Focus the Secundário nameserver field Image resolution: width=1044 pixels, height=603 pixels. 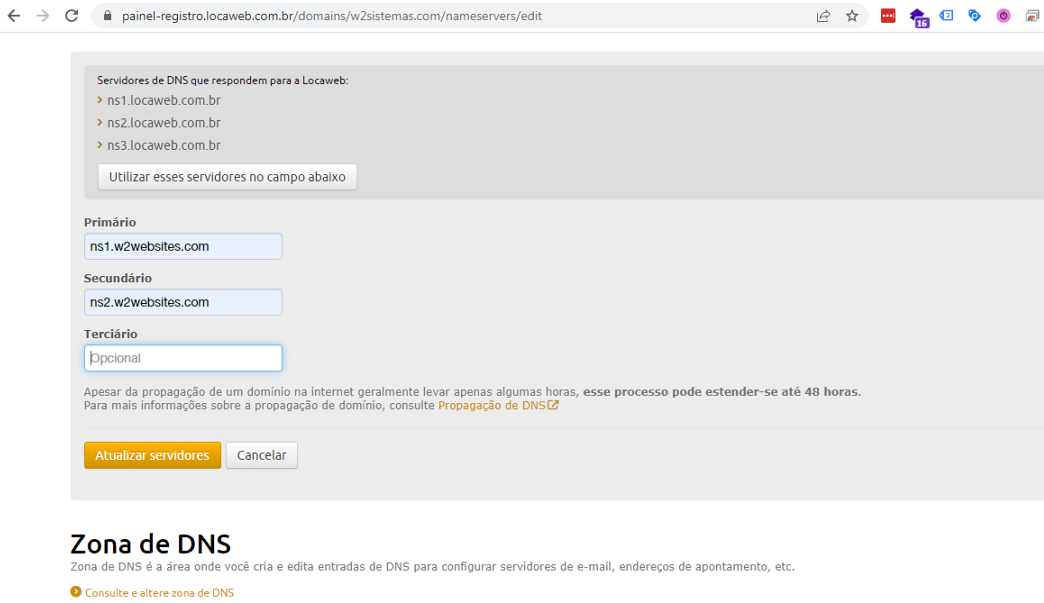(x=183, y=302)
